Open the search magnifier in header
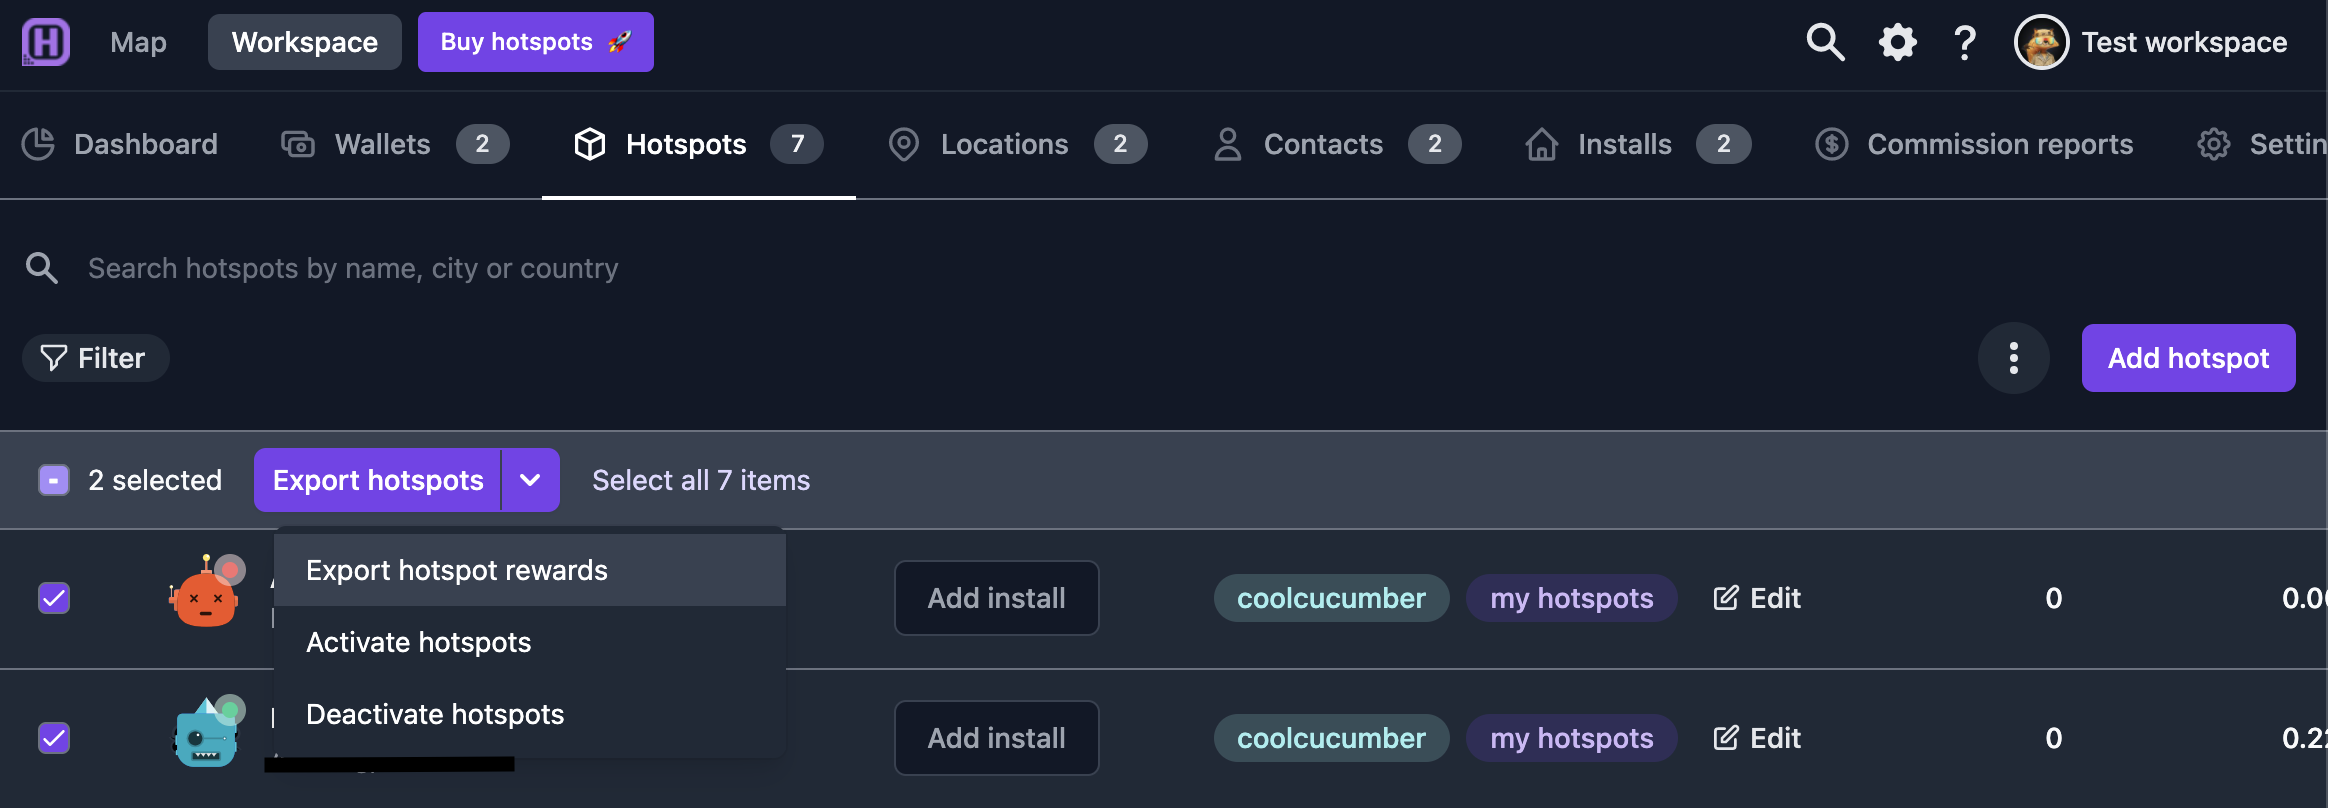The width and height of the screenshot is (2328, 808). click(1825, 42)
